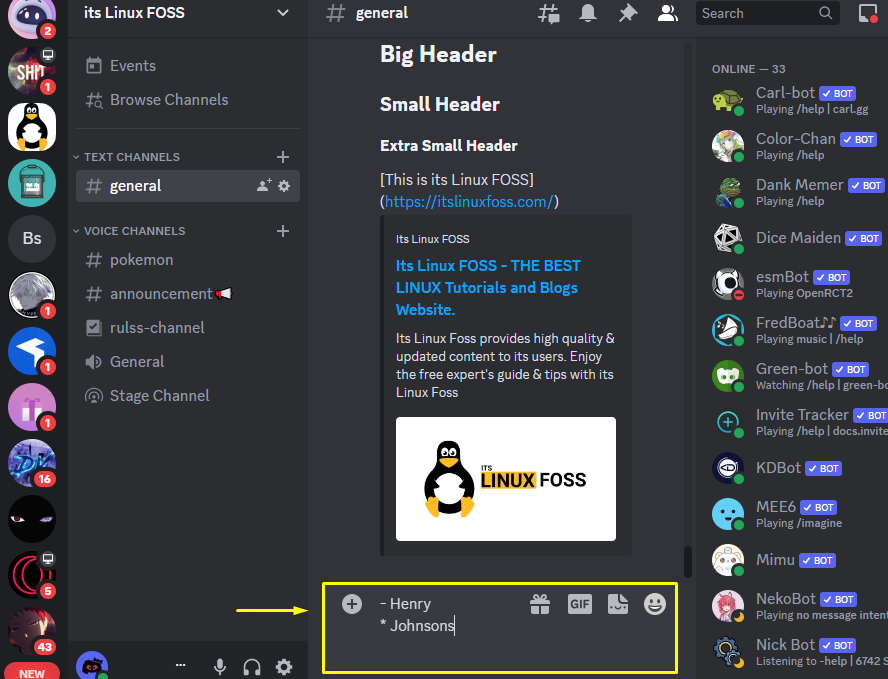Open Color-Chan member profile
The height and width of the screenshot is (679, 888).
point(795,146)
